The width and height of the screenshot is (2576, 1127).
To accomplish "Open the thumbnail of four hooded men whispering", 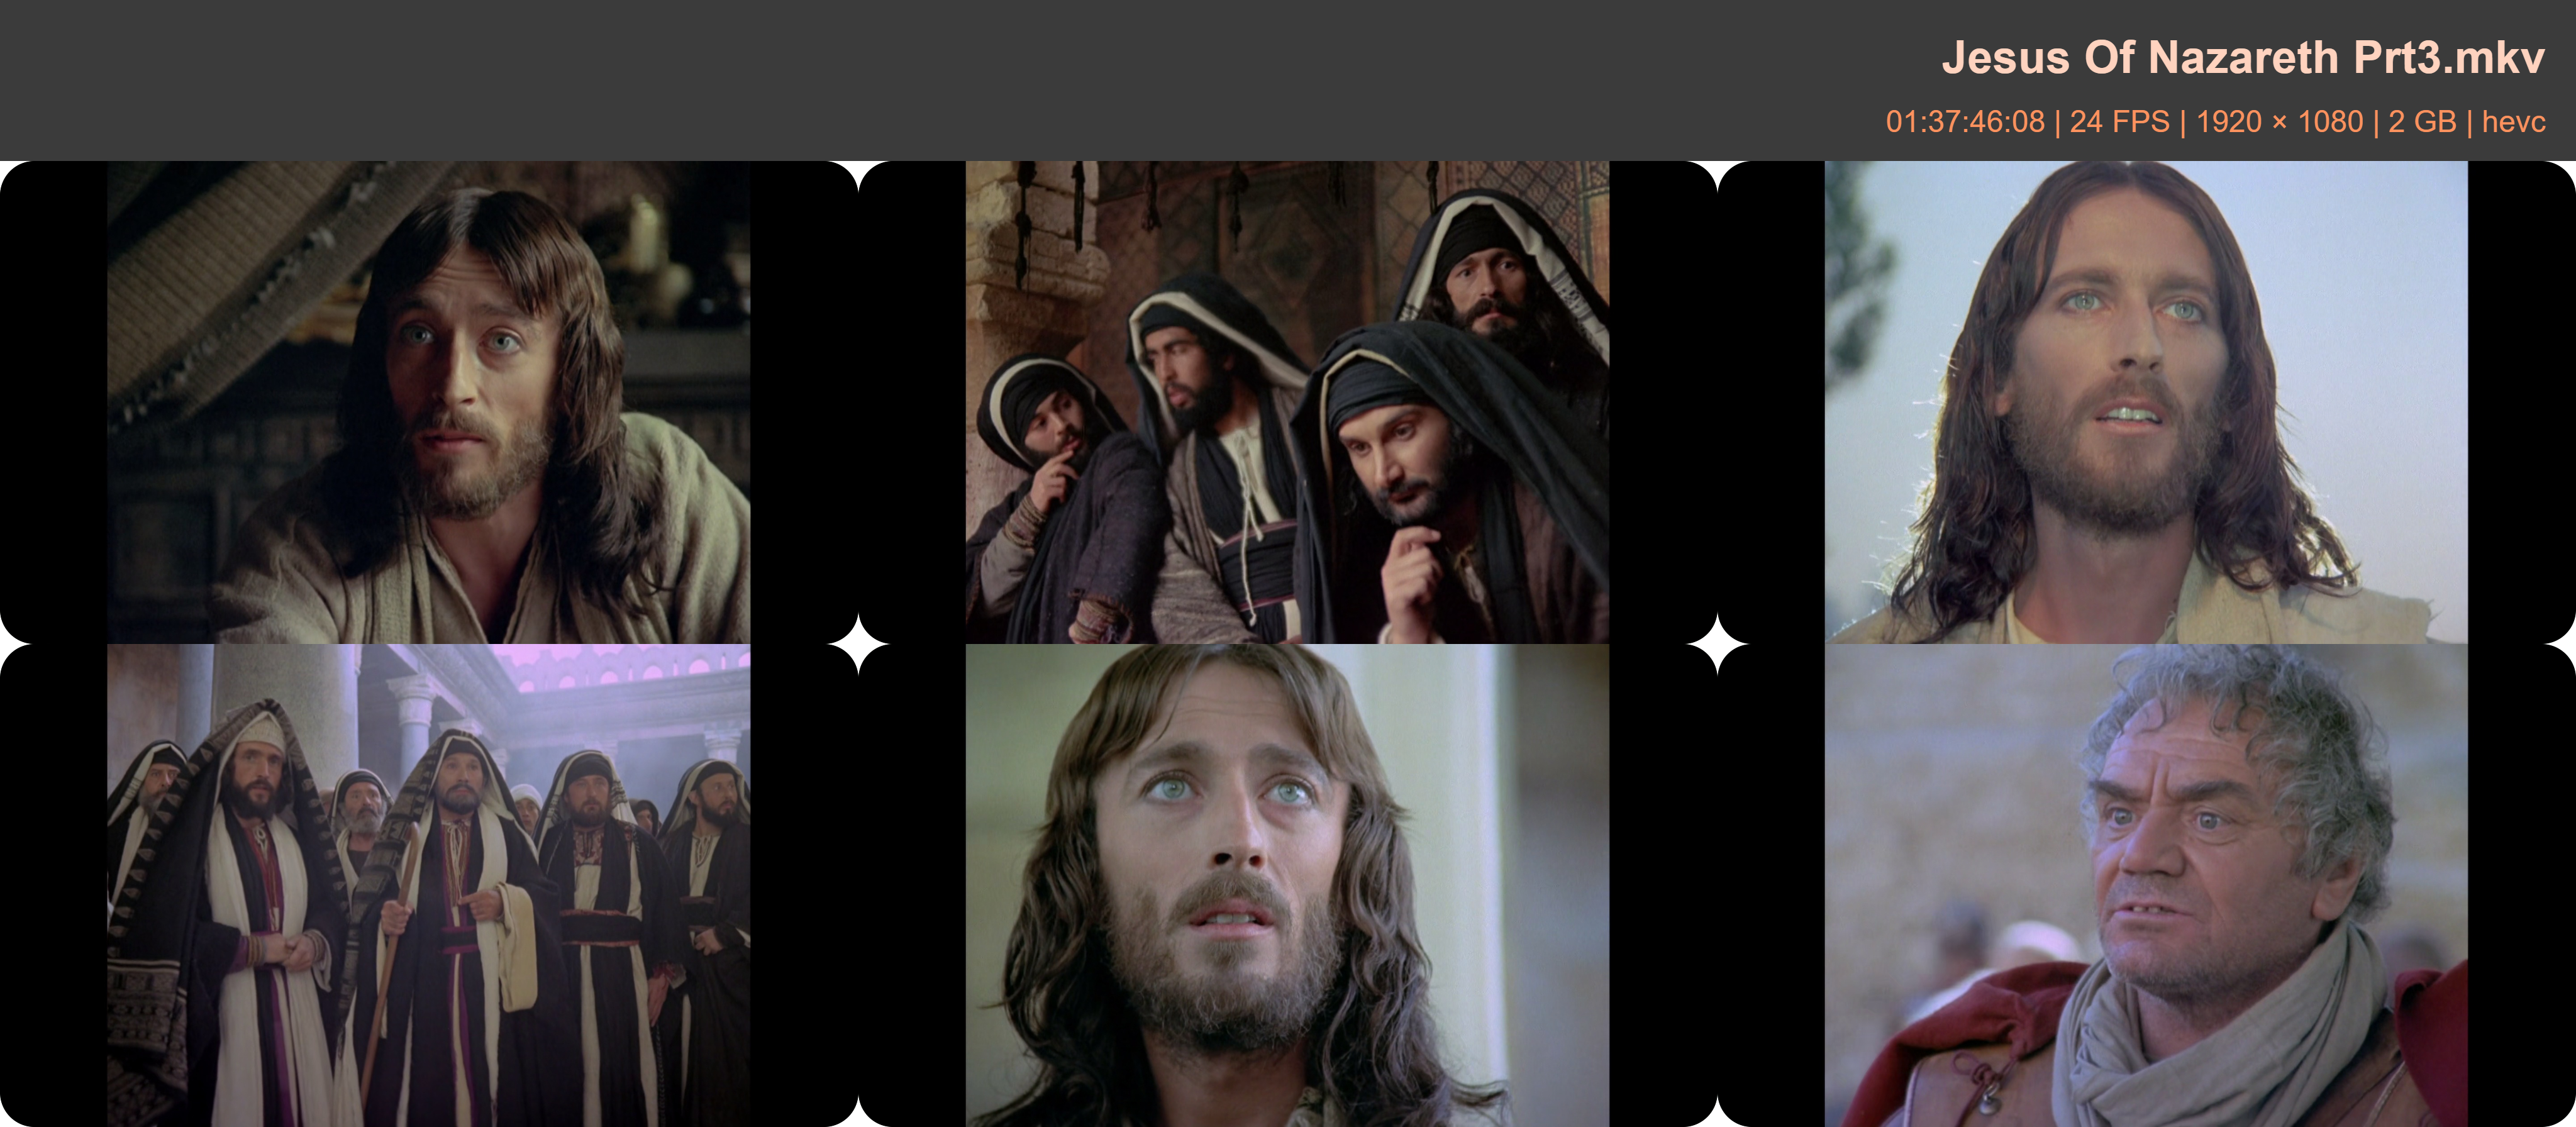I will click(1287, 402).
